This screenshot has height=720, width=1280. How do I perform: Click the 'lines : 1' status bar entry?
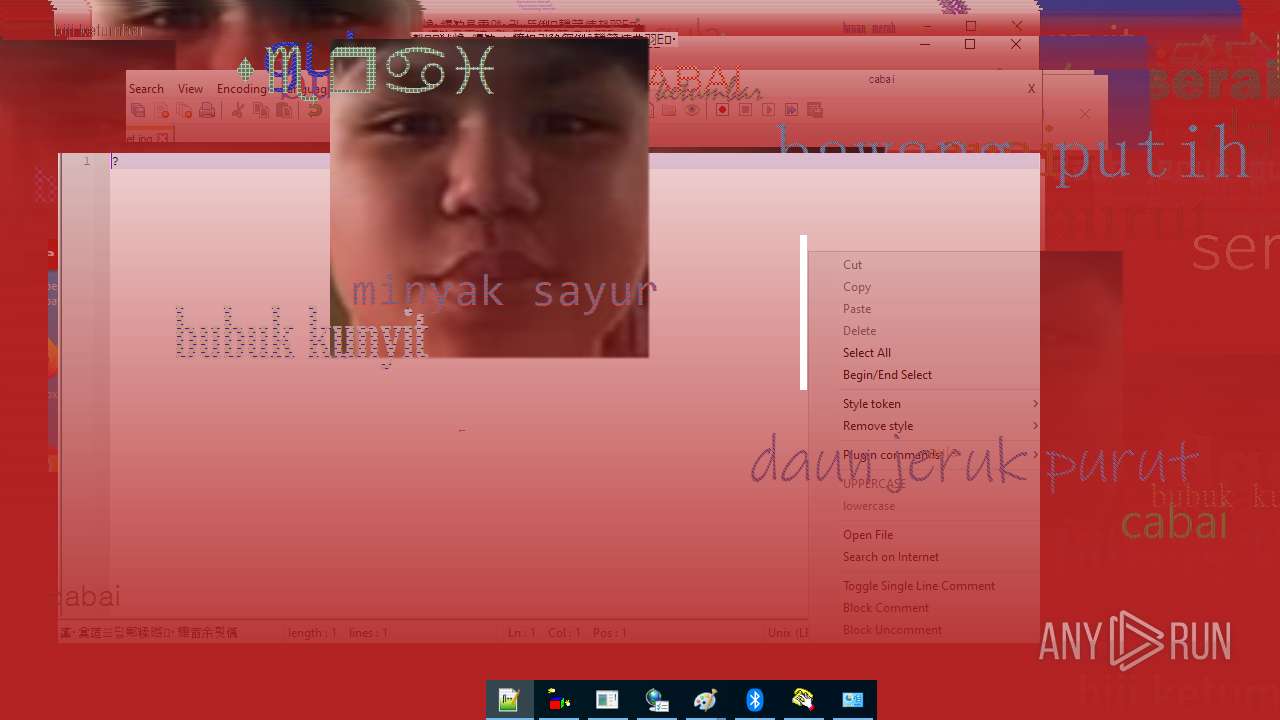point(368,633)
